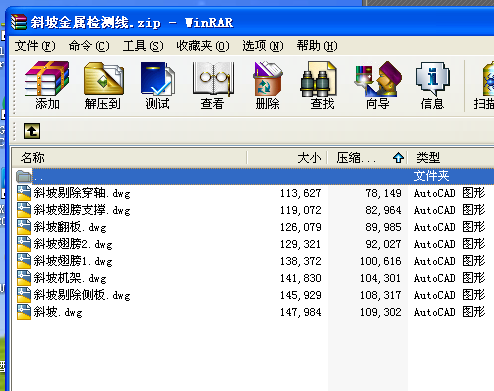Click the WinRAR title bar books icon
The image size is (494, 391).
18,23
